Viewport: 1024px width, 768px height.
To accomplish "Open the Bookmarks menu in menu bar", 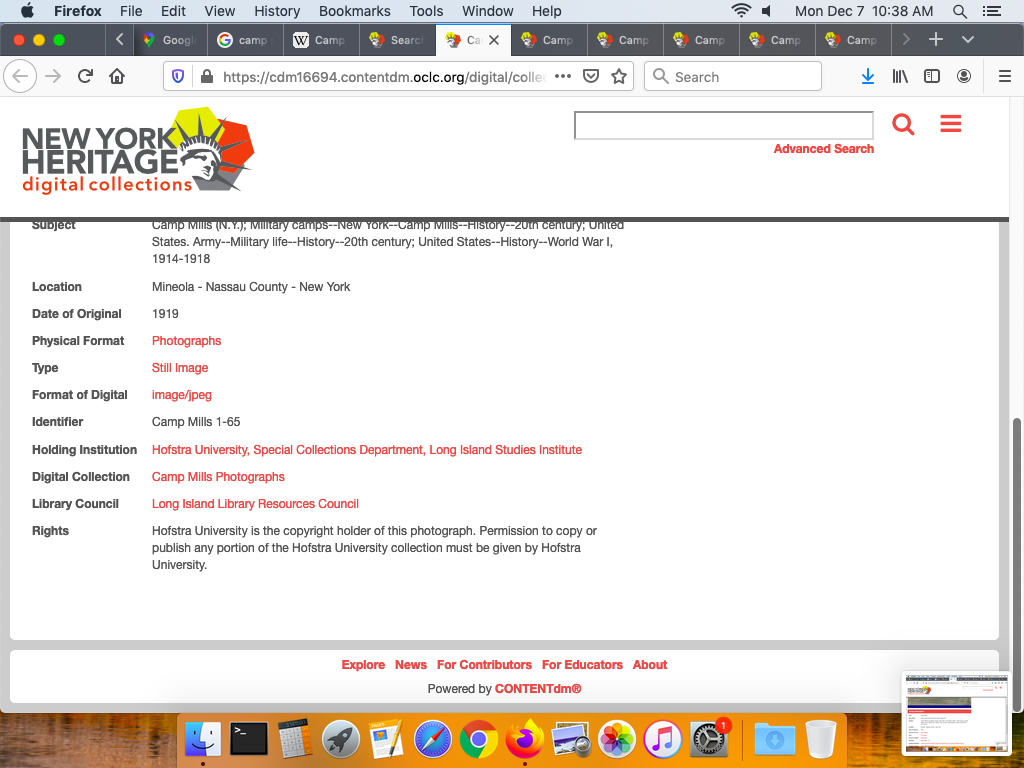I will pos(354,11).
